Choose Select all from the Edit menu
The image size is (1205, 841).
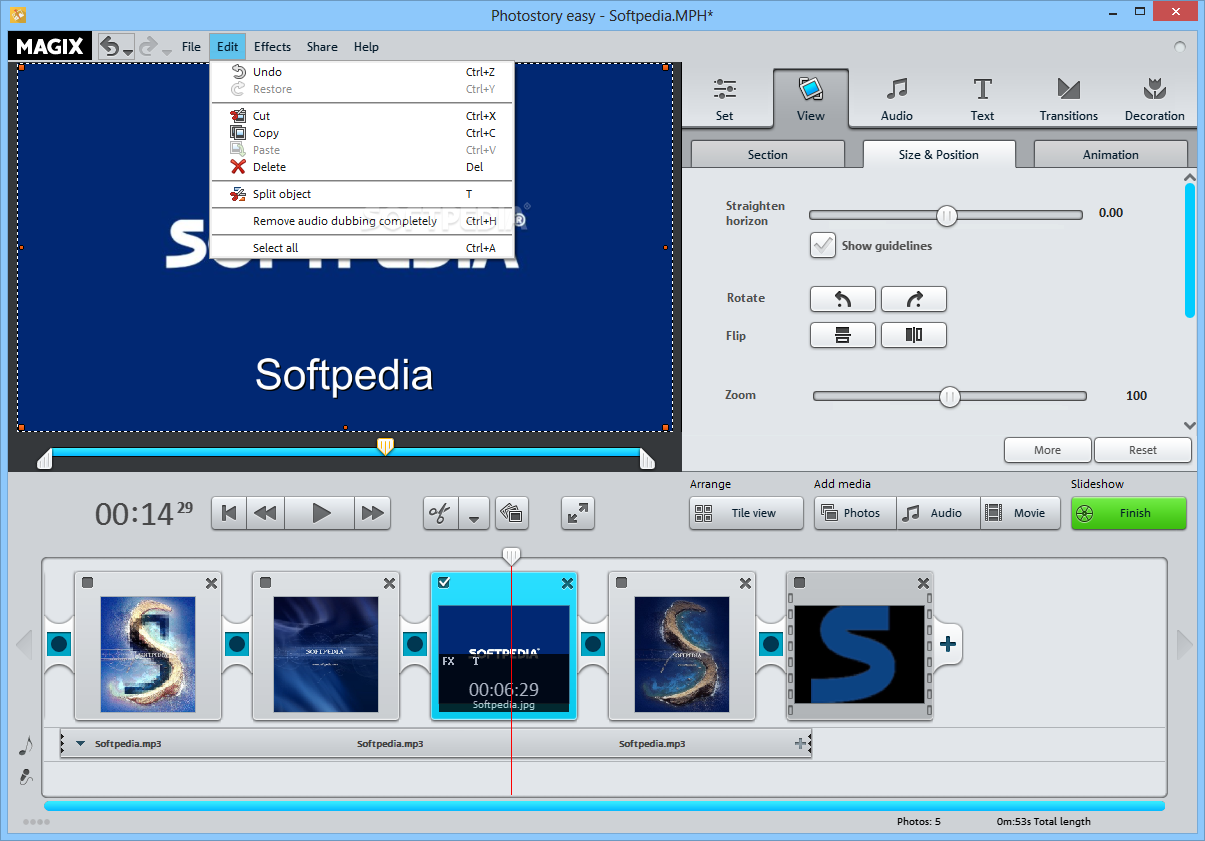tap(362, 248)
